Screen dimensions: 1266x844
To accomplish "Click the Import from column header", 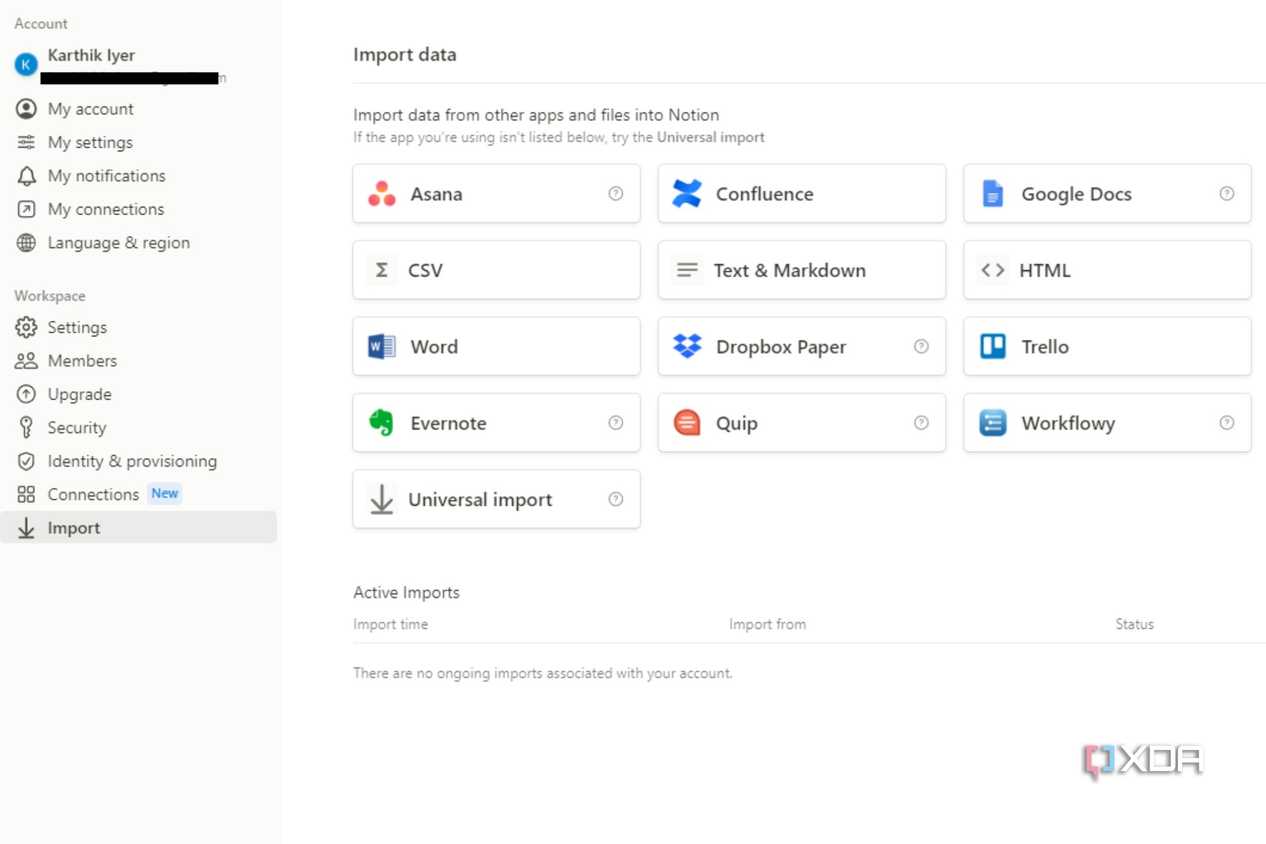I will click(x=767, y=624).
